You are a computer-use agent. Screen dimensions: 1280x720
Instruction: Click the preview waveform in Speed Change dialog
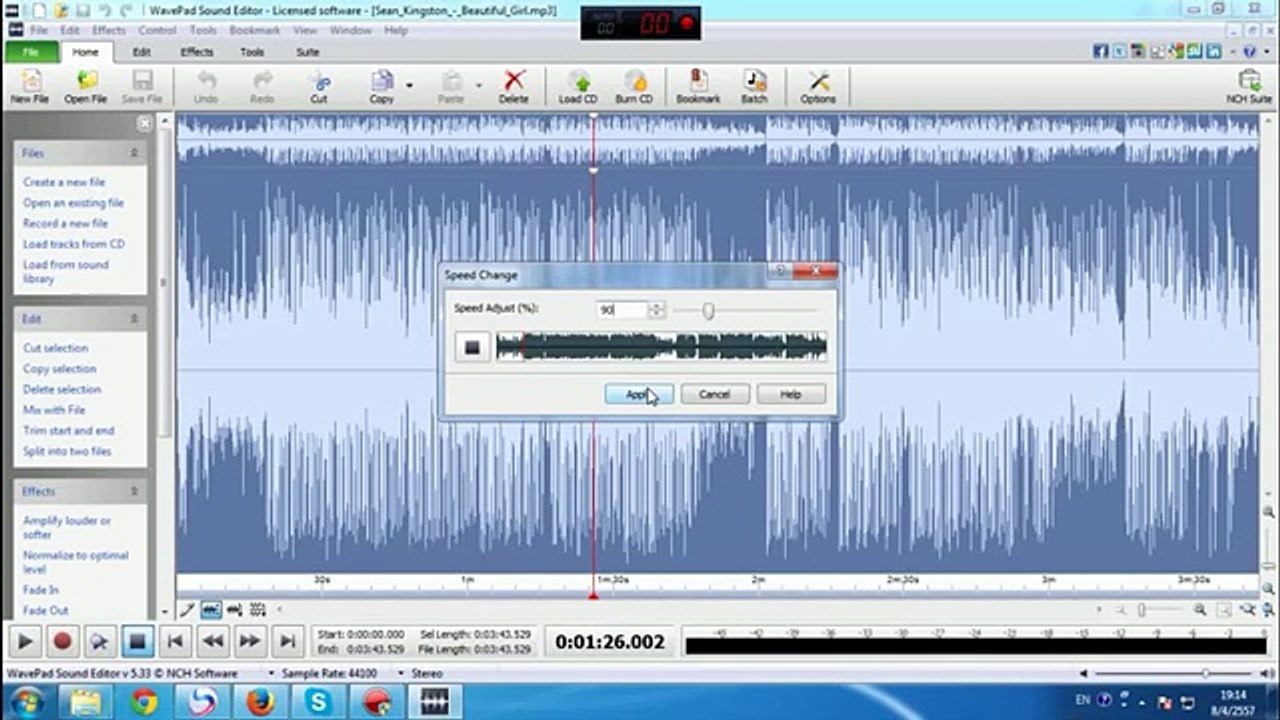661,347
